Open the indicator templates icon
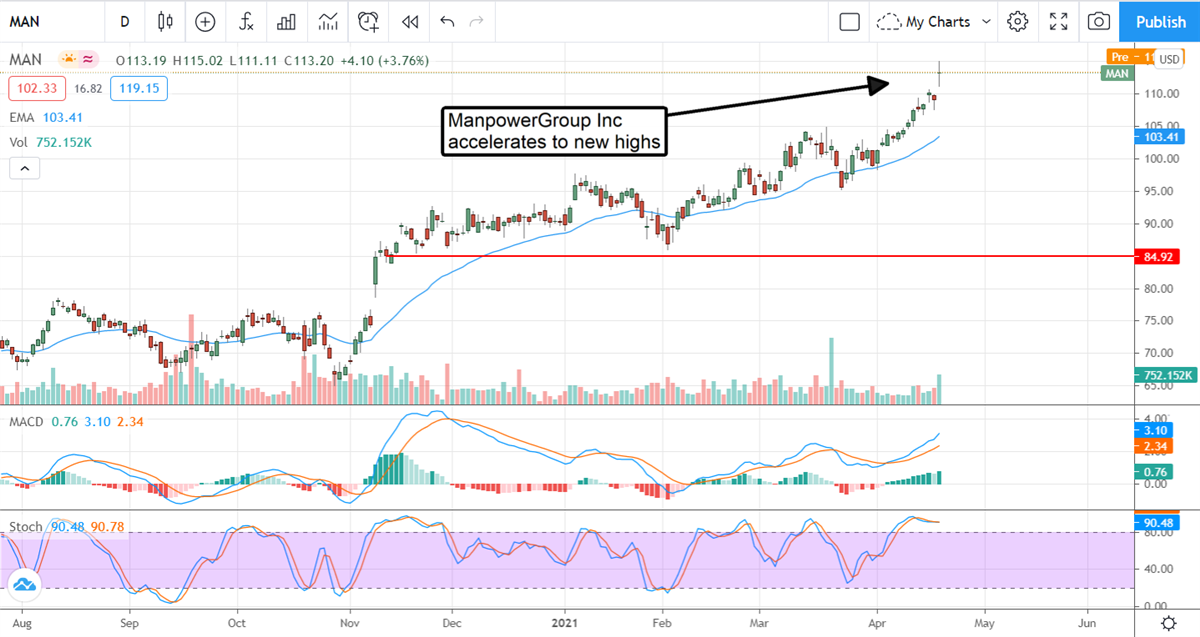This screenshot has height=637, width=1200. point(327,21)
